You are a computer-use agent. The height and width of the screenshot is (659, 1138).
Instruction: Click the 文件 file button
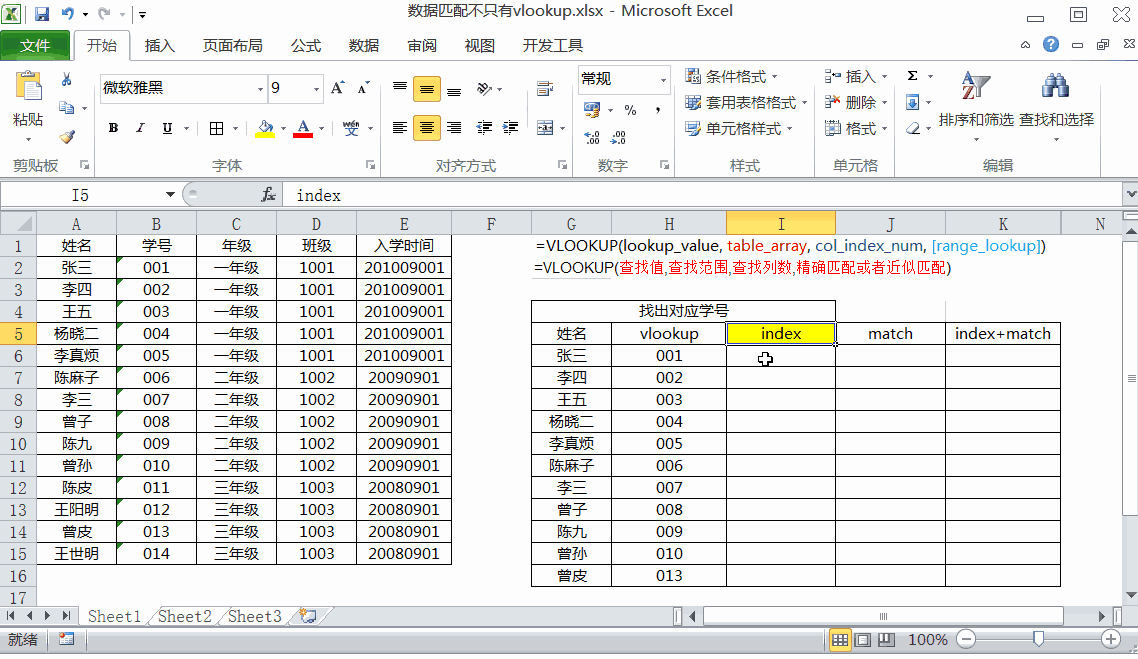coord(35,46)
